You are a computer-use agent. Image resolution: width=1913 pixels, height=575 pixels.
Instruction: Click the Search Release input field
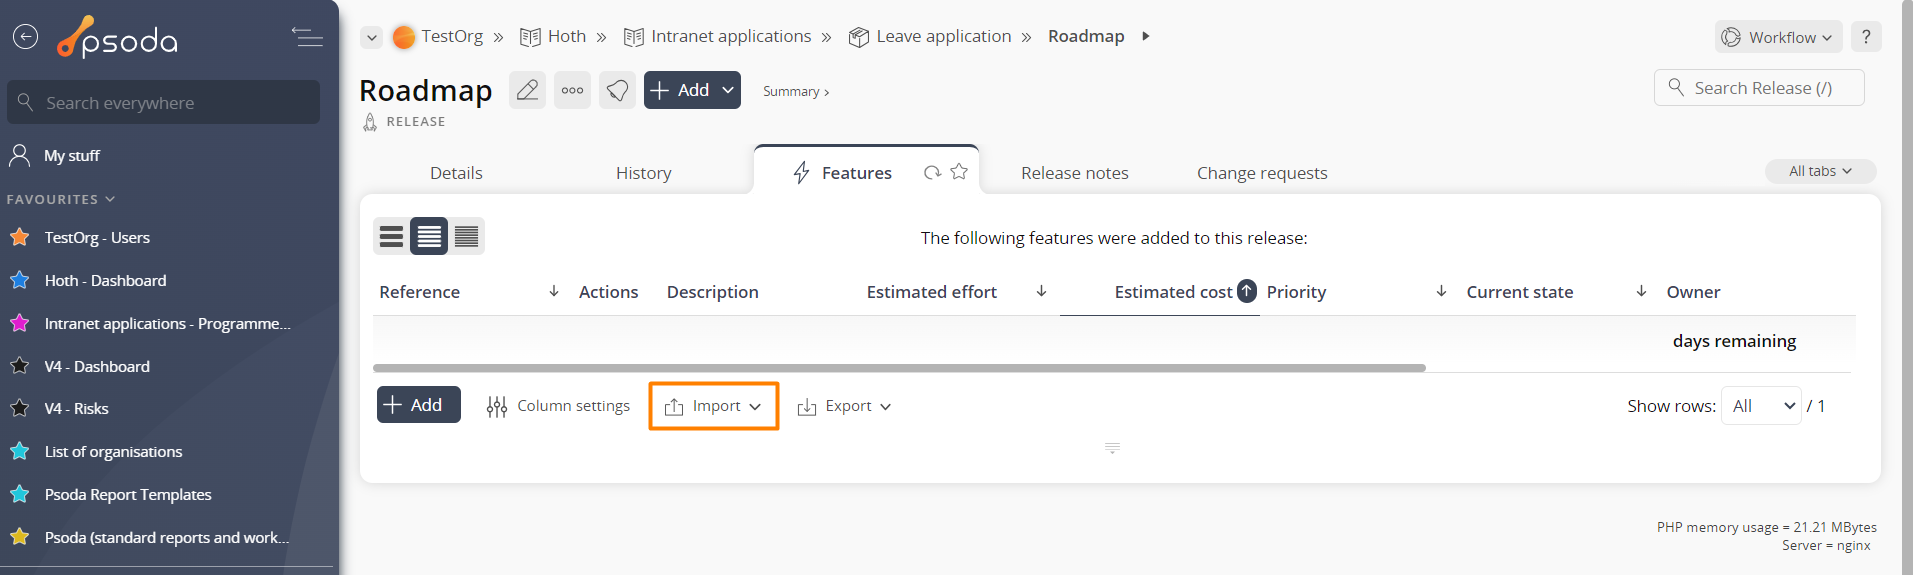1759,88
